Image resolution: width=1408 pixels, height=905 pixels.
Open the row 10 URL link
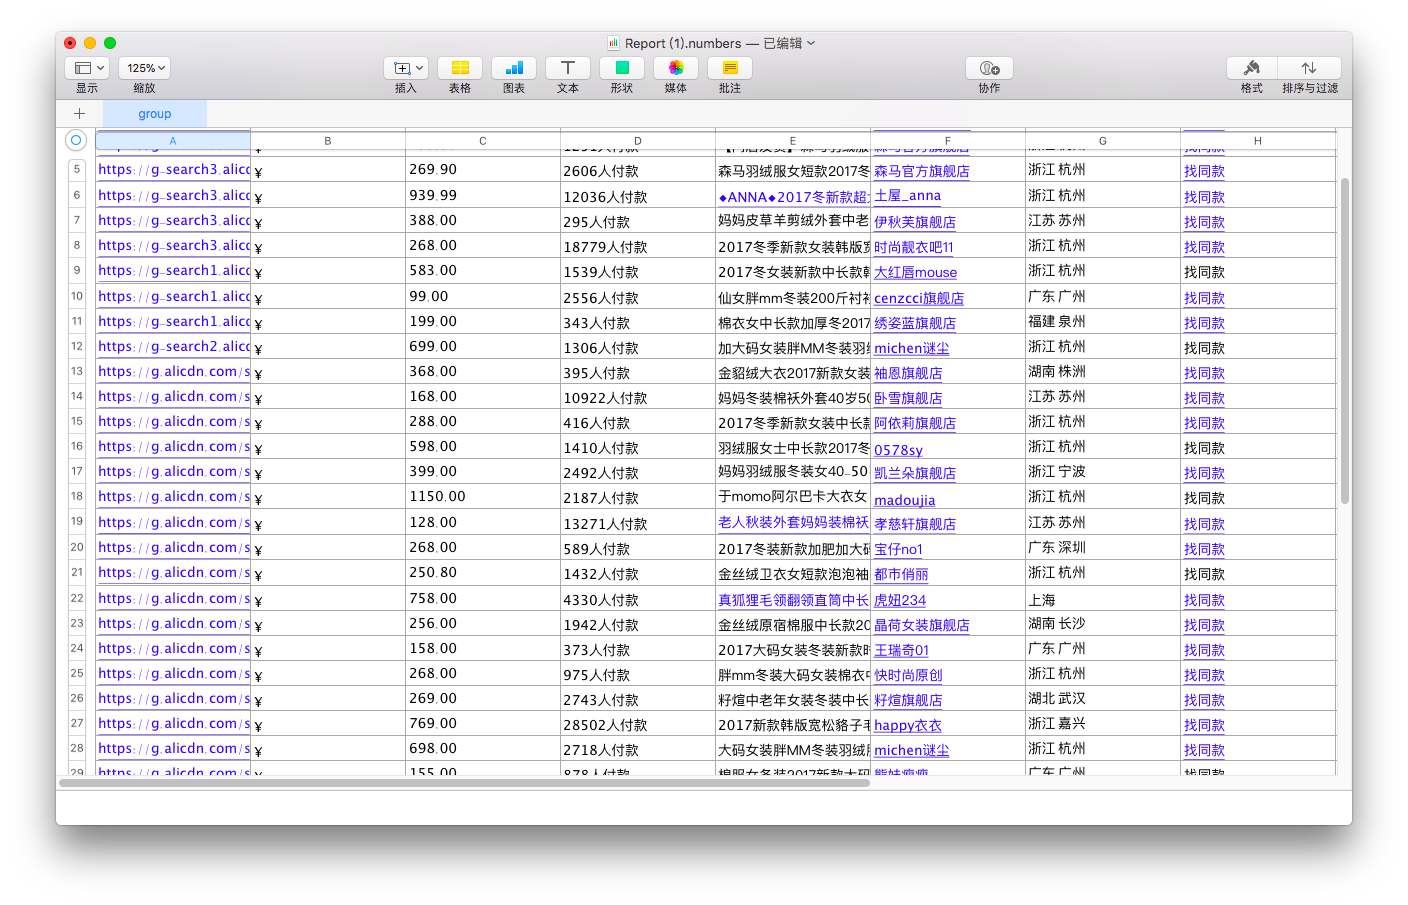tap(174, 296)
